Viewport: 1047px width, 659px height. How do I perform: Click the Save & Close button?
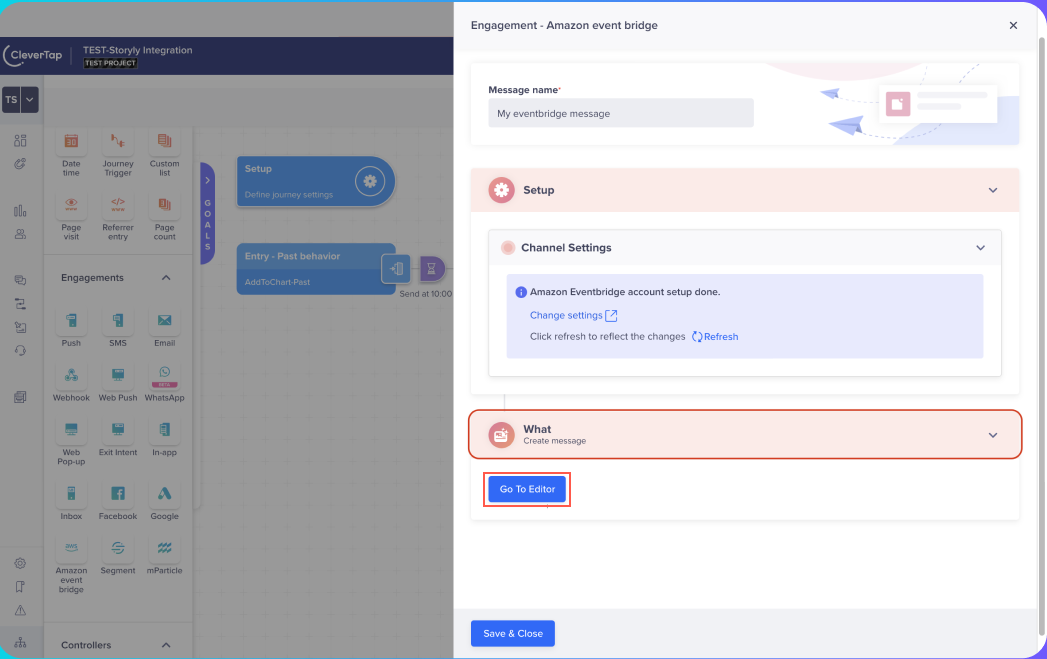[x=513, y=634]
